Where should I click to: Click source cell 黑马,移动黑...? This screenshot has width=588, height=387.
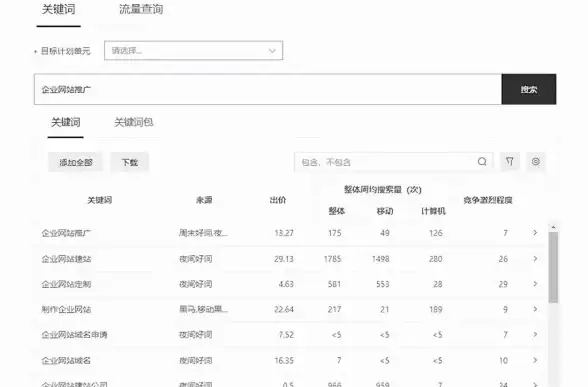click(203, 309)
